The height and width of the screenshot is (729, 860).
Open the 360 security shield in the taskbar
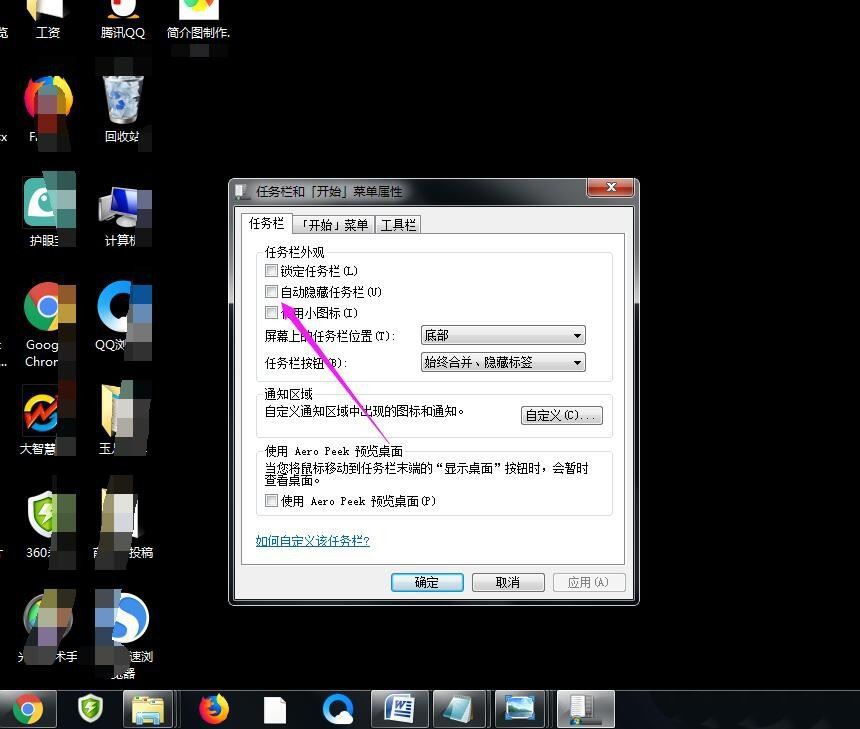[x=89, y=708]
